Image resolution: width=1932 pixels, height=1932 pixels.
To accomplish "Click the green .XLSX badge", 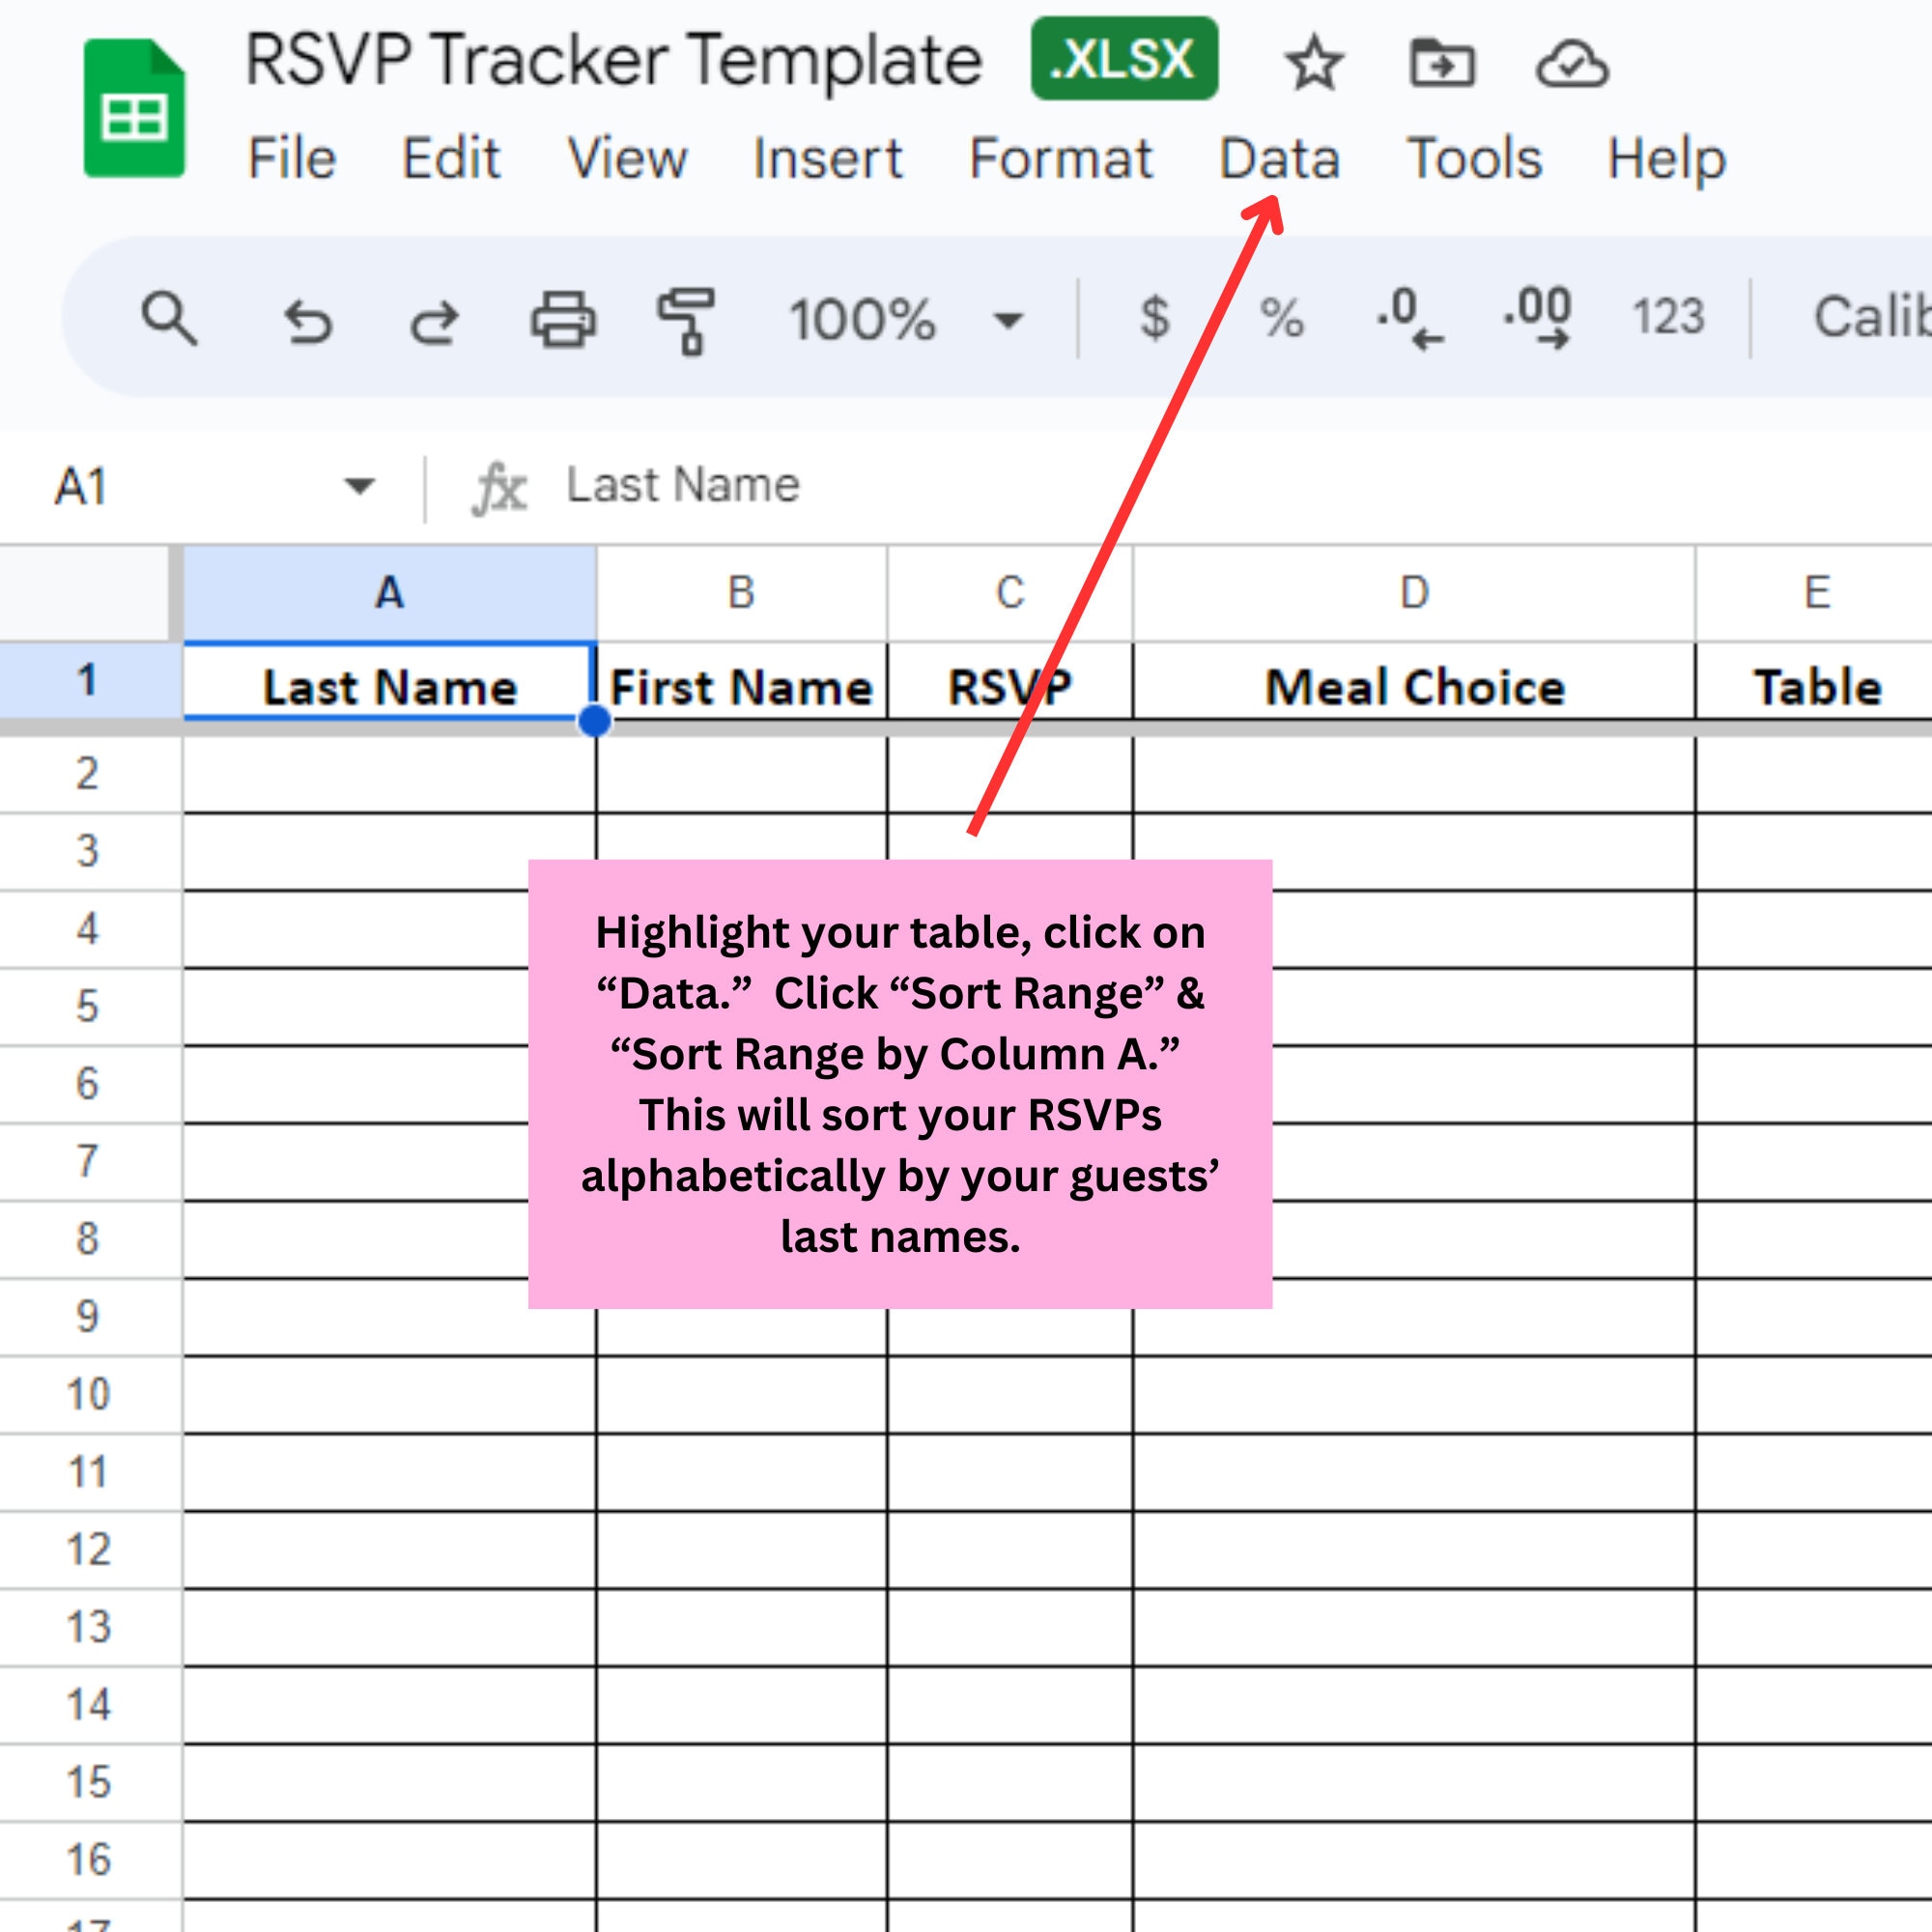I will point(1123,60).
